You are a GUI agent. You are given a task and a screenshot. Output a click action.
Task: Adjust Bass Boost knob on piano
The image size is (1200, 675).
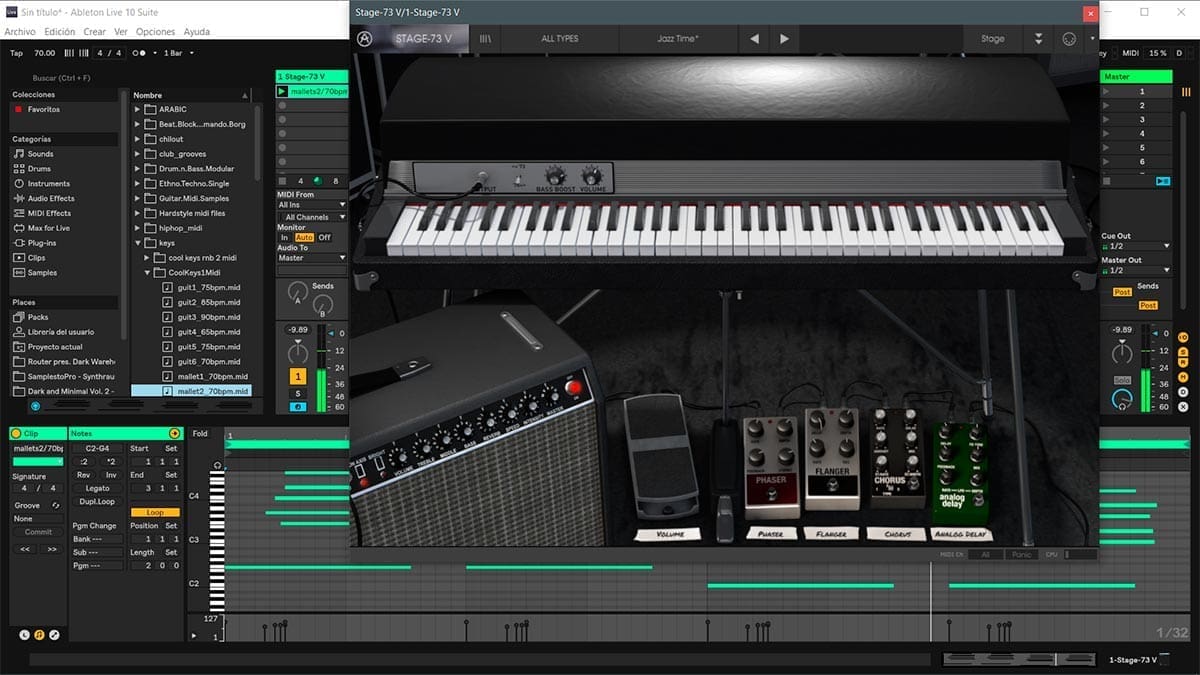pos(555,176)
